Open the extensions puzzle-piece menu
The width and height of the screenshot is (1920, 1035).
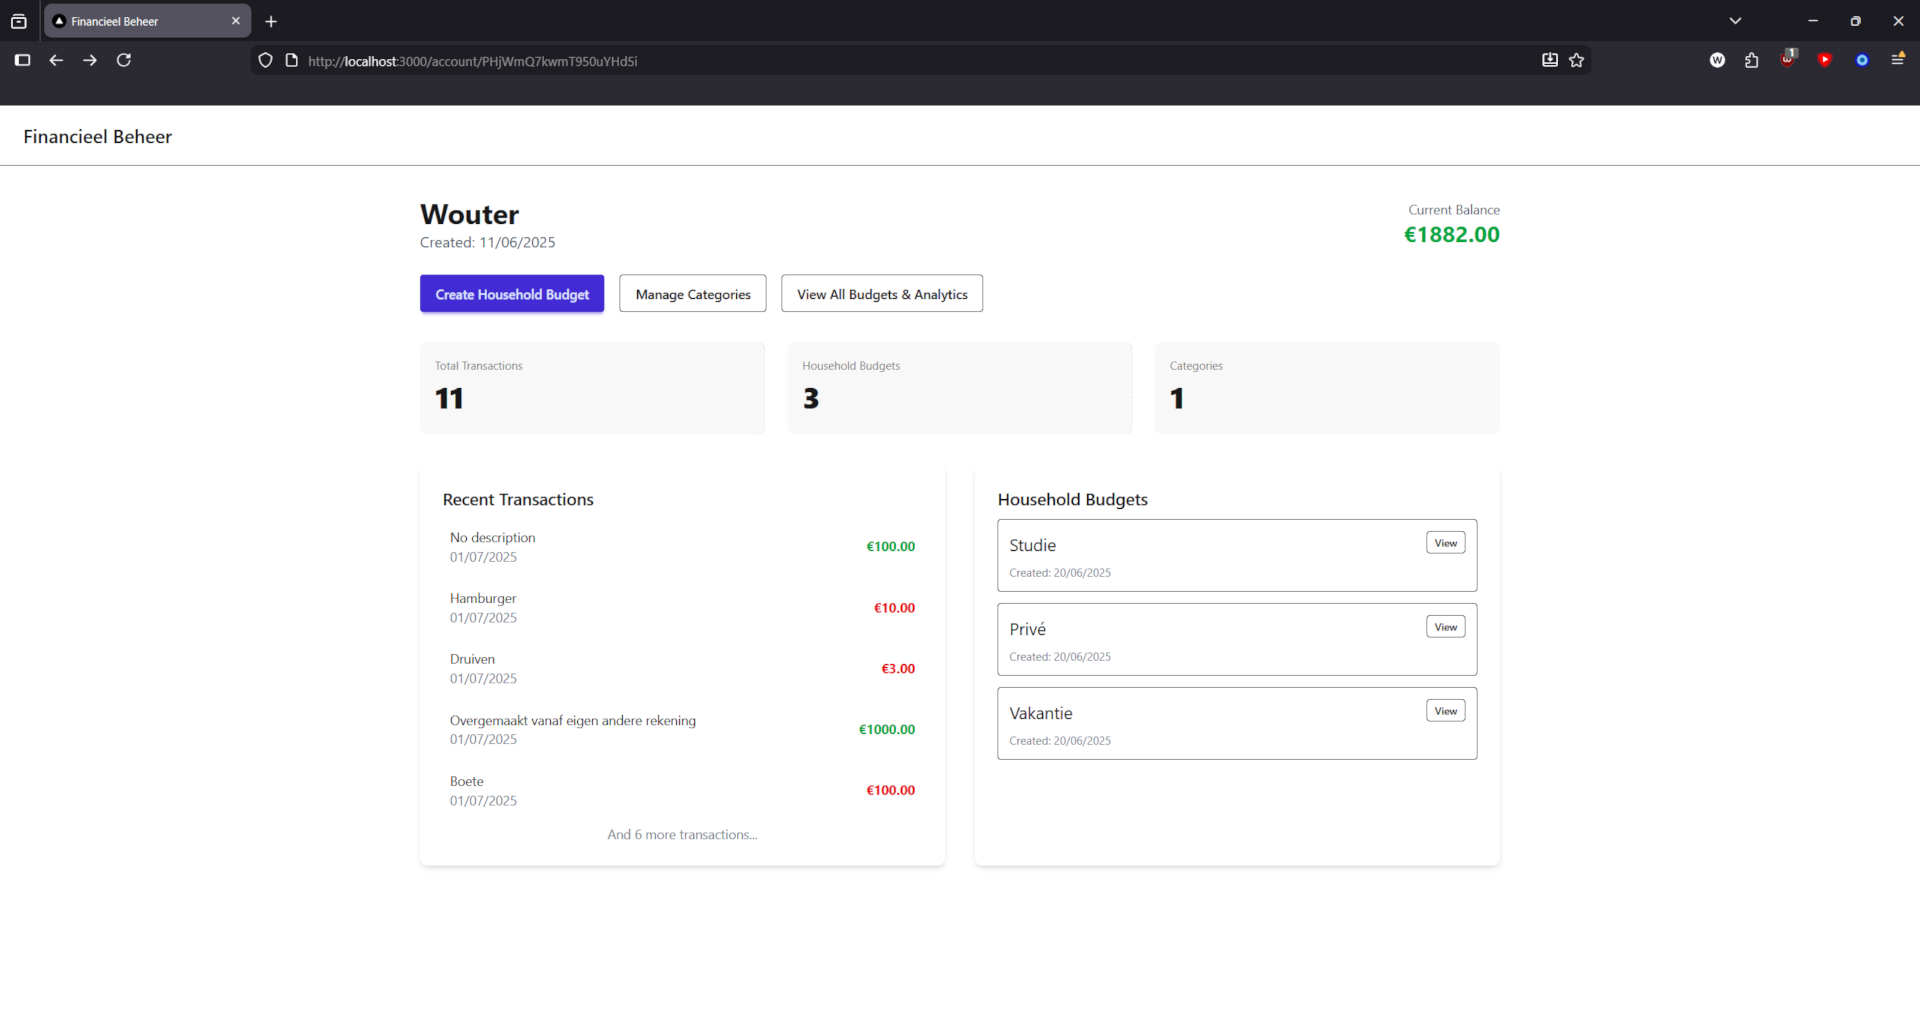[x=1751, y=61]
